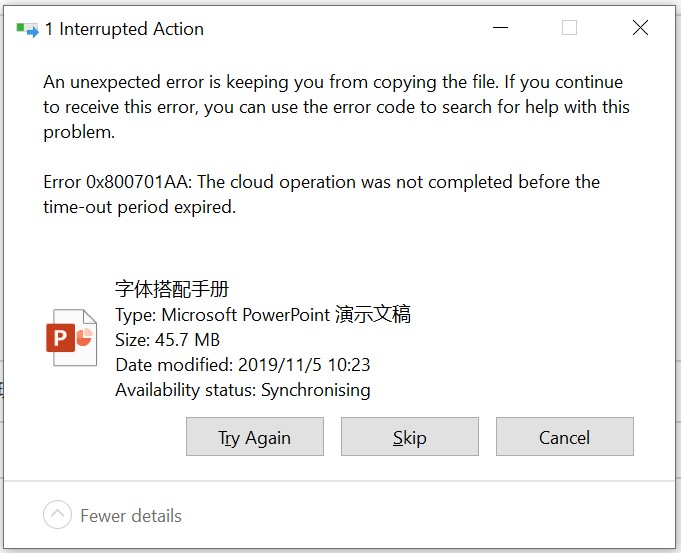
Task: Click the "Date modified" line
Action: 242,365
